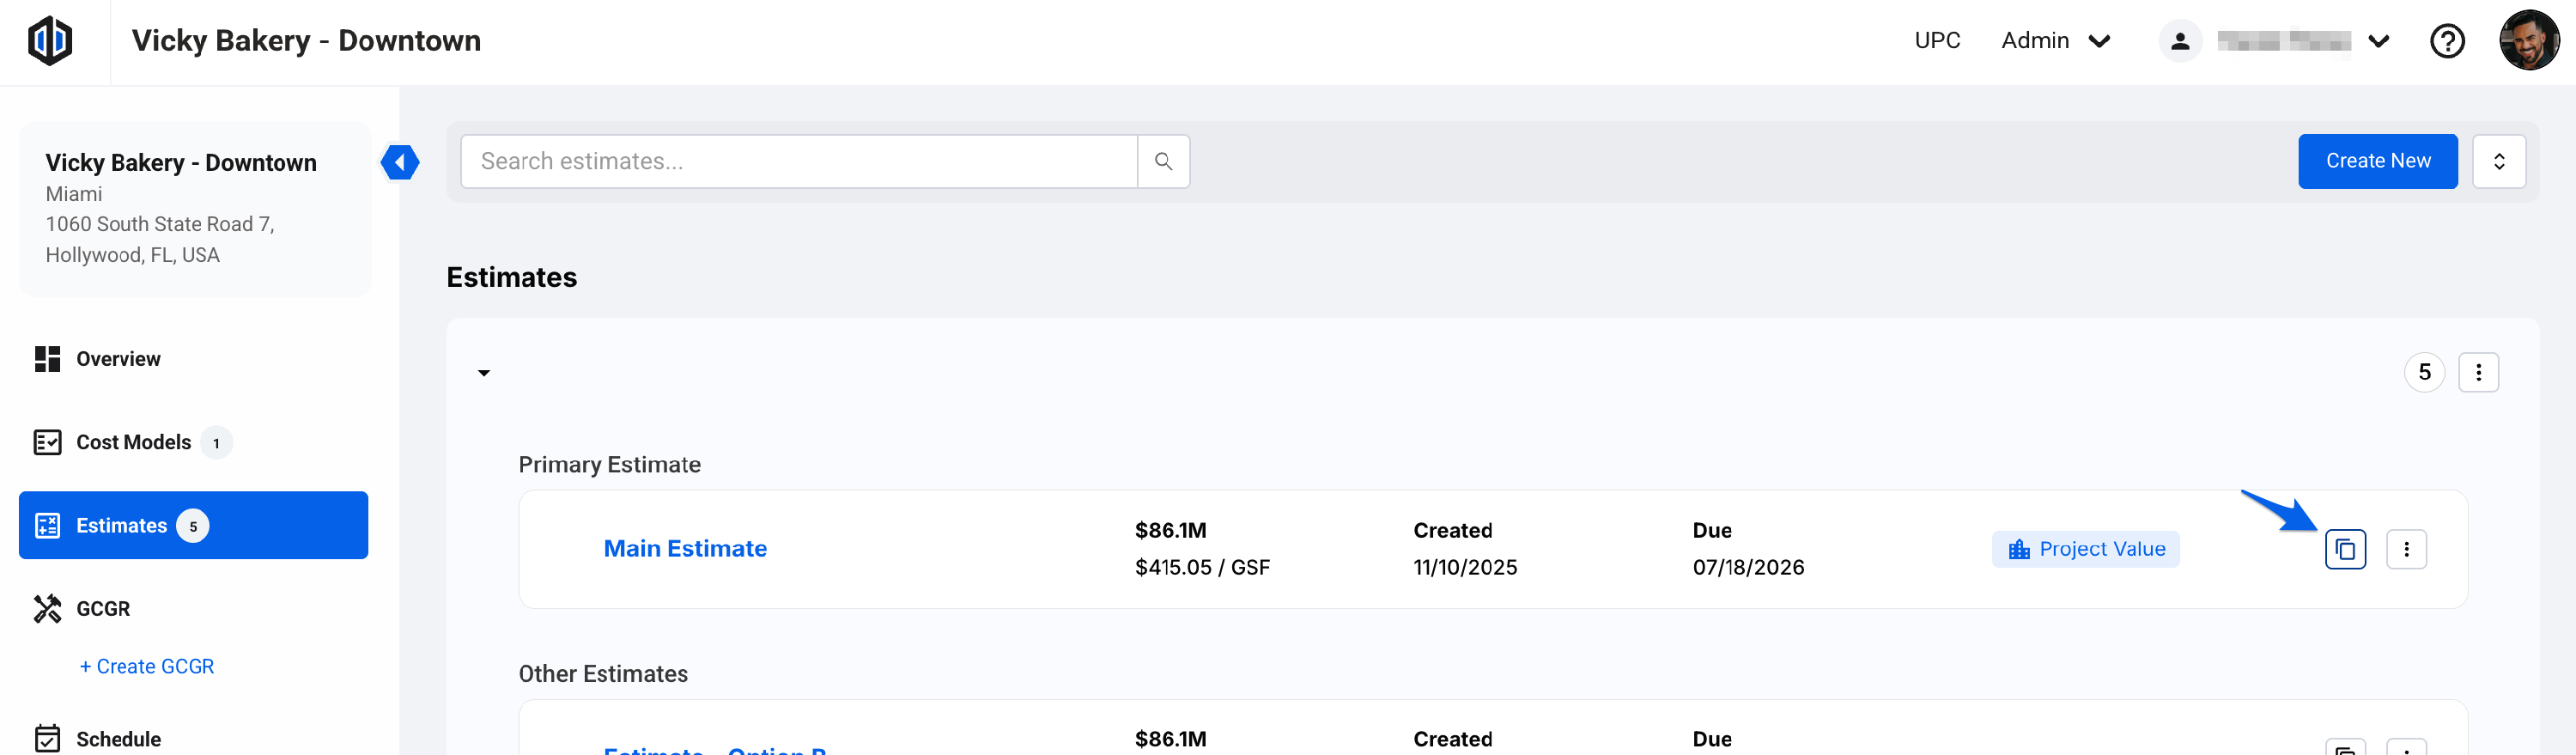Click into the Search estimates field

pyautogui.click(x=798, y=161)
